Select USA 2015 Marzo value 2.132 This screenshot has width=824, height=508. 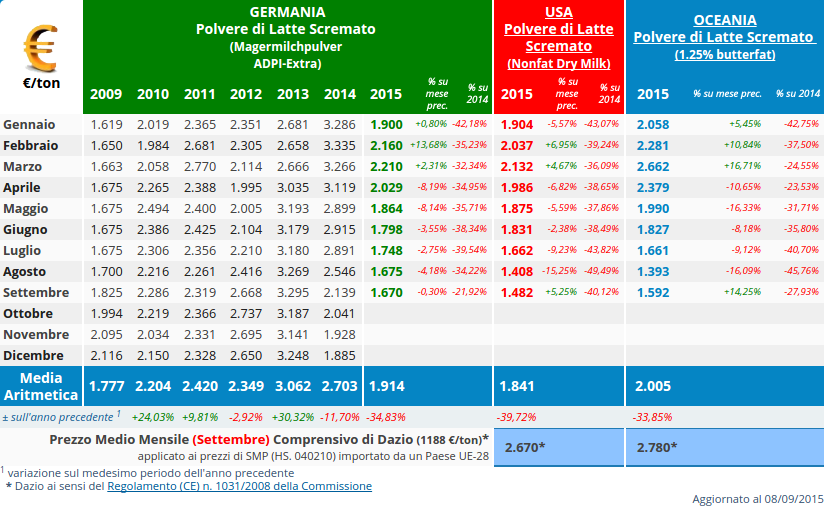516,166
